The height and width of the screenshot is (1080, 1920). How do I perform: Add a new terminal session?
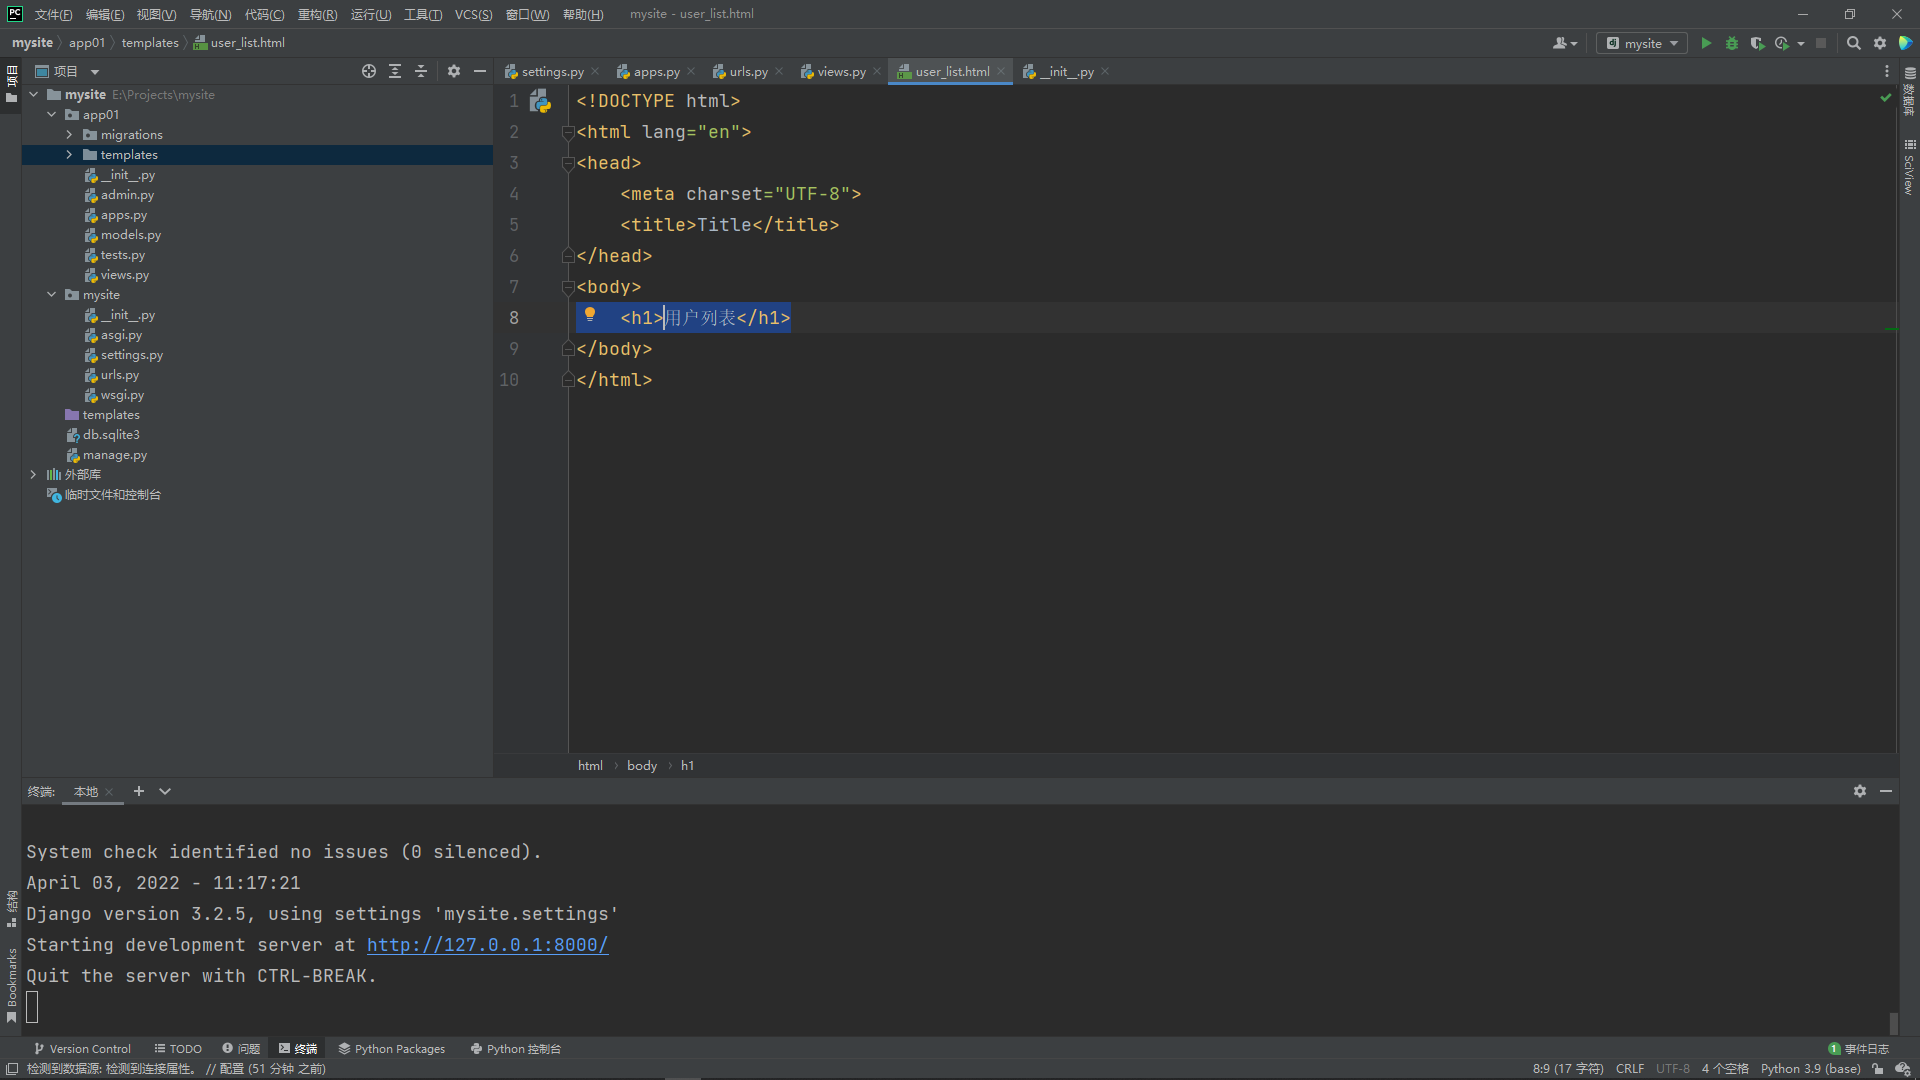click(x=139, y=791)
